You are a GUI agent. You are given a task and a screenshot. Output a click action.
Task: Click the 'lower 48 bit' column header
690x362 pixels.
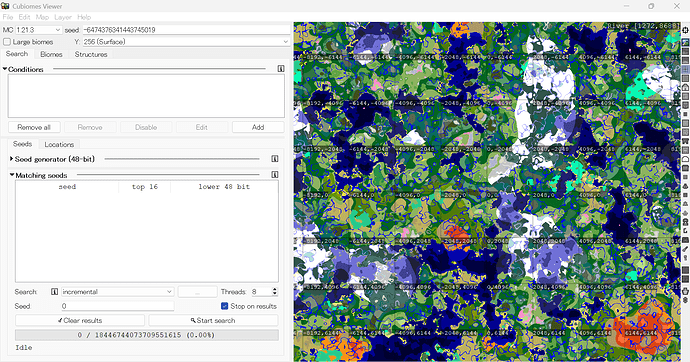click(224, 186)
